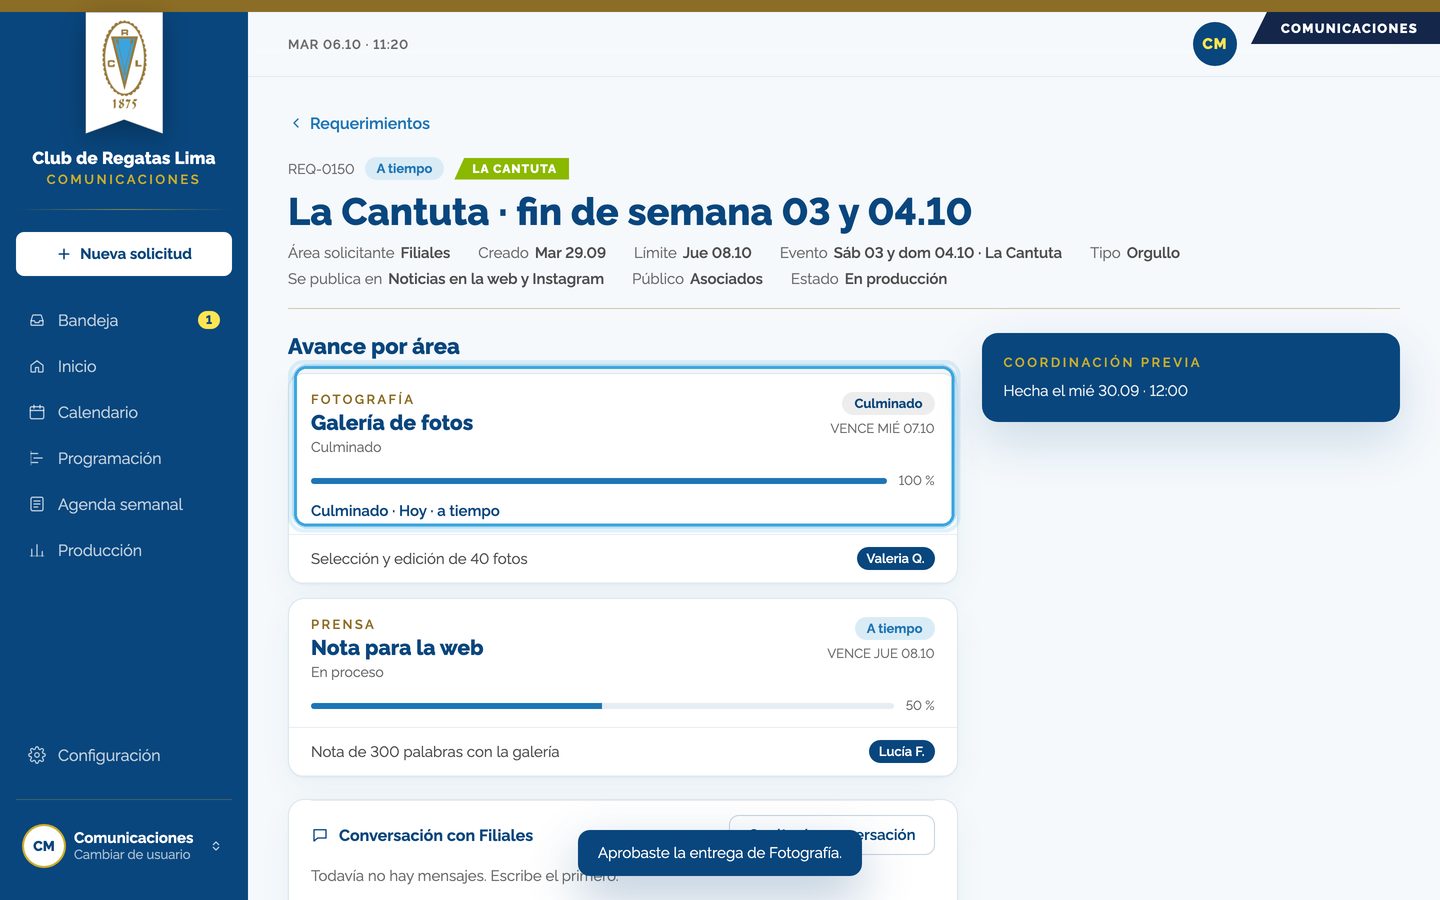Click the Lucía F. assignee chip

coord(901,751)
